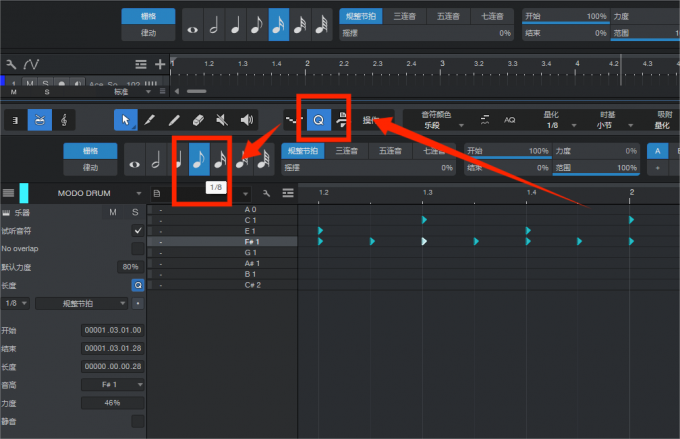Open the MODO DRUM instrument dropdown
The height and width of the screenshot is (439, 680).
(x=139, y=193)
